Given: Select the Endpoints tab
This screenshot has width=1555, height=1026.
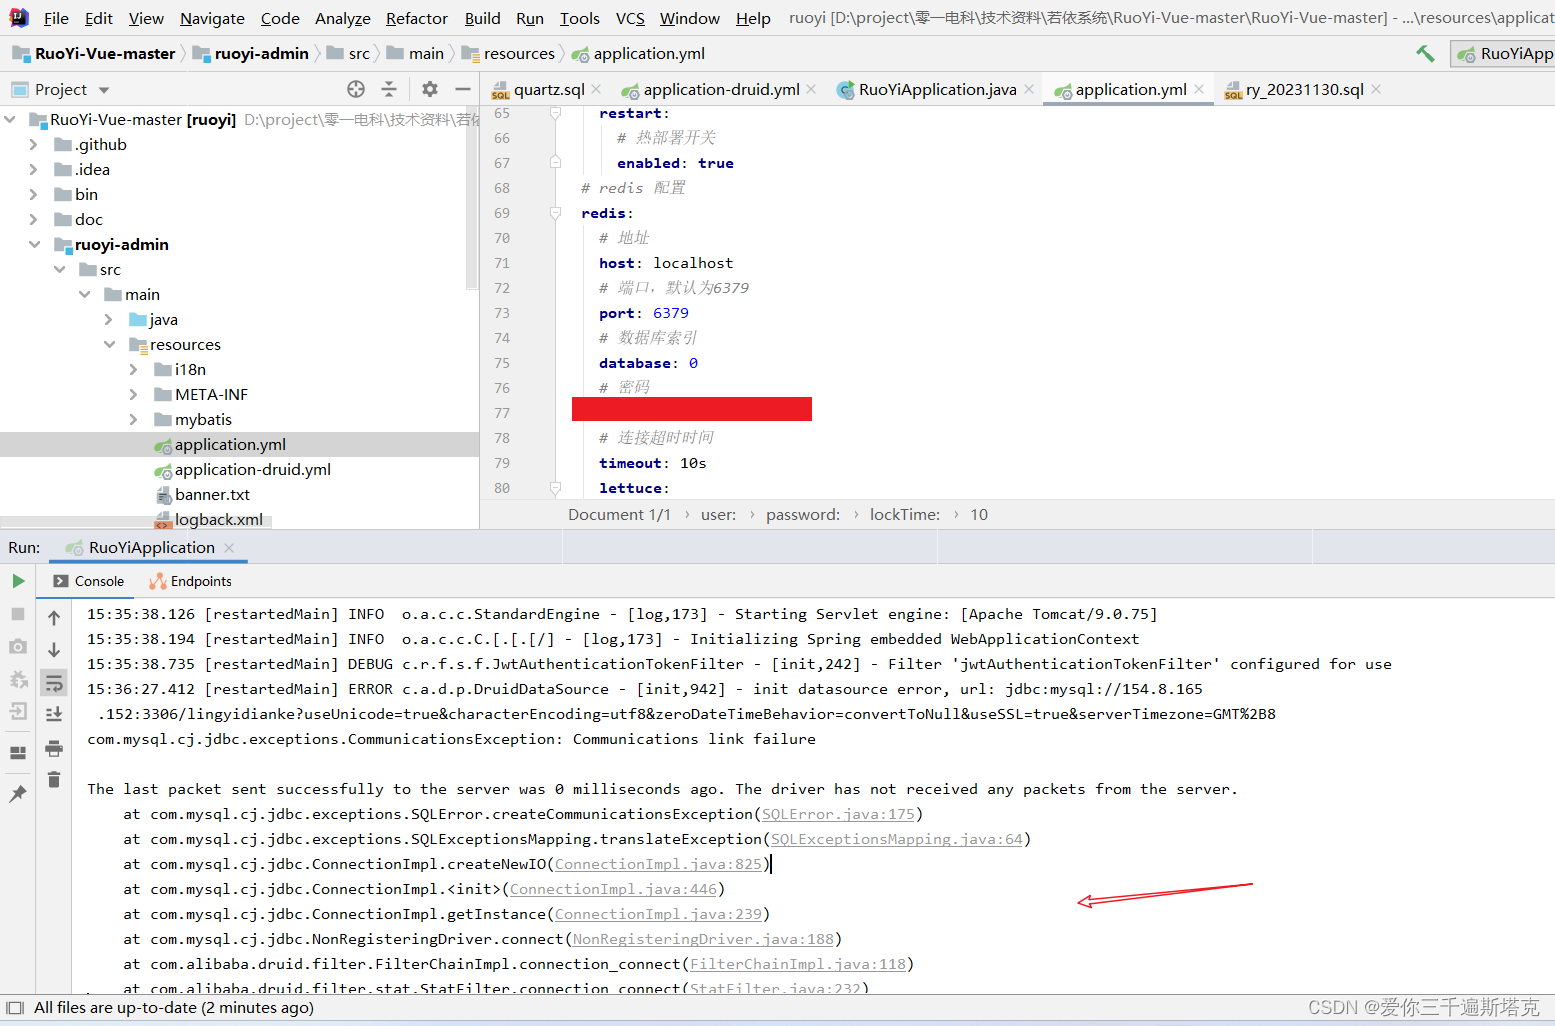Looking at the screenshot, I should point(190,581).
